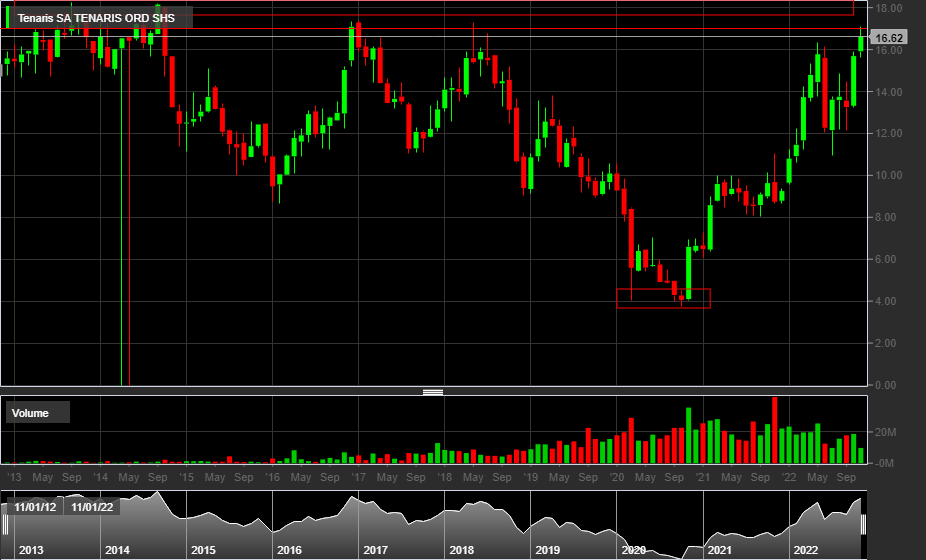The height and width of the screenshot is (560, 926).
Task: Select 2021 in the bottom navigator
Action: tap(720, 550)
